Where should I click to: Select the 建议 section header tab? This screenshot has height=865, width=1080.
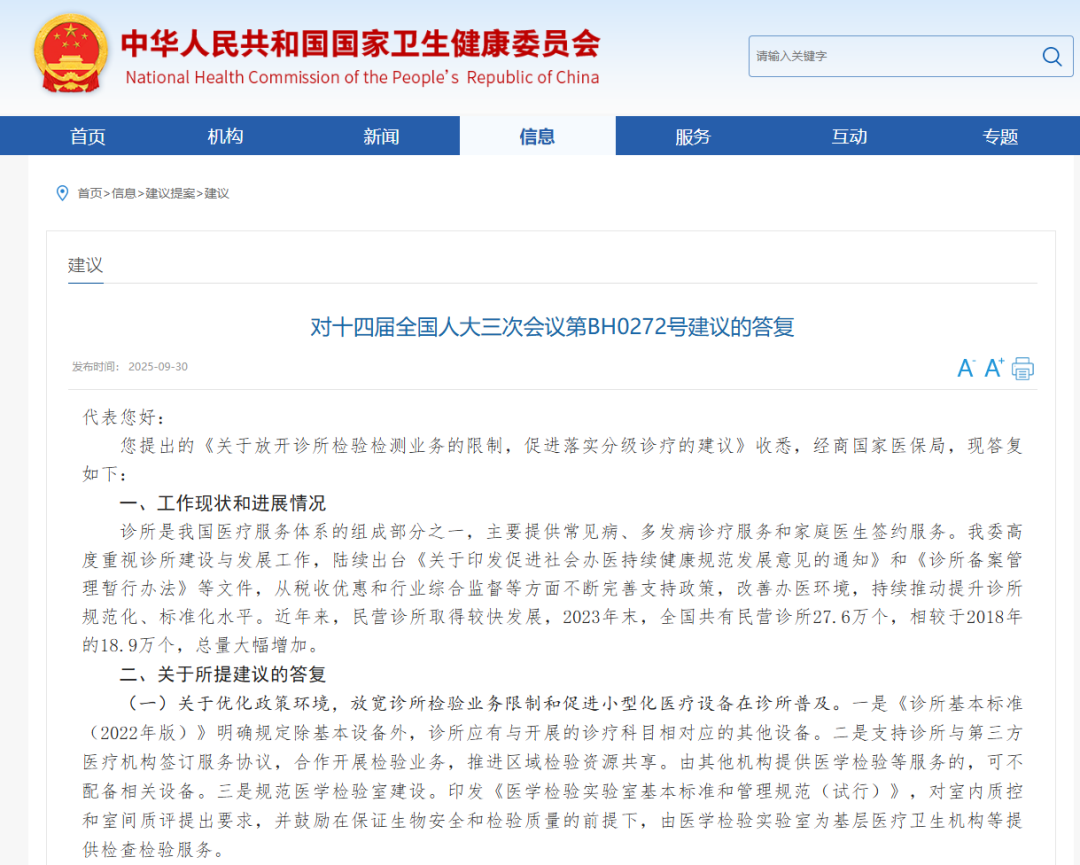tap(84, 265)
